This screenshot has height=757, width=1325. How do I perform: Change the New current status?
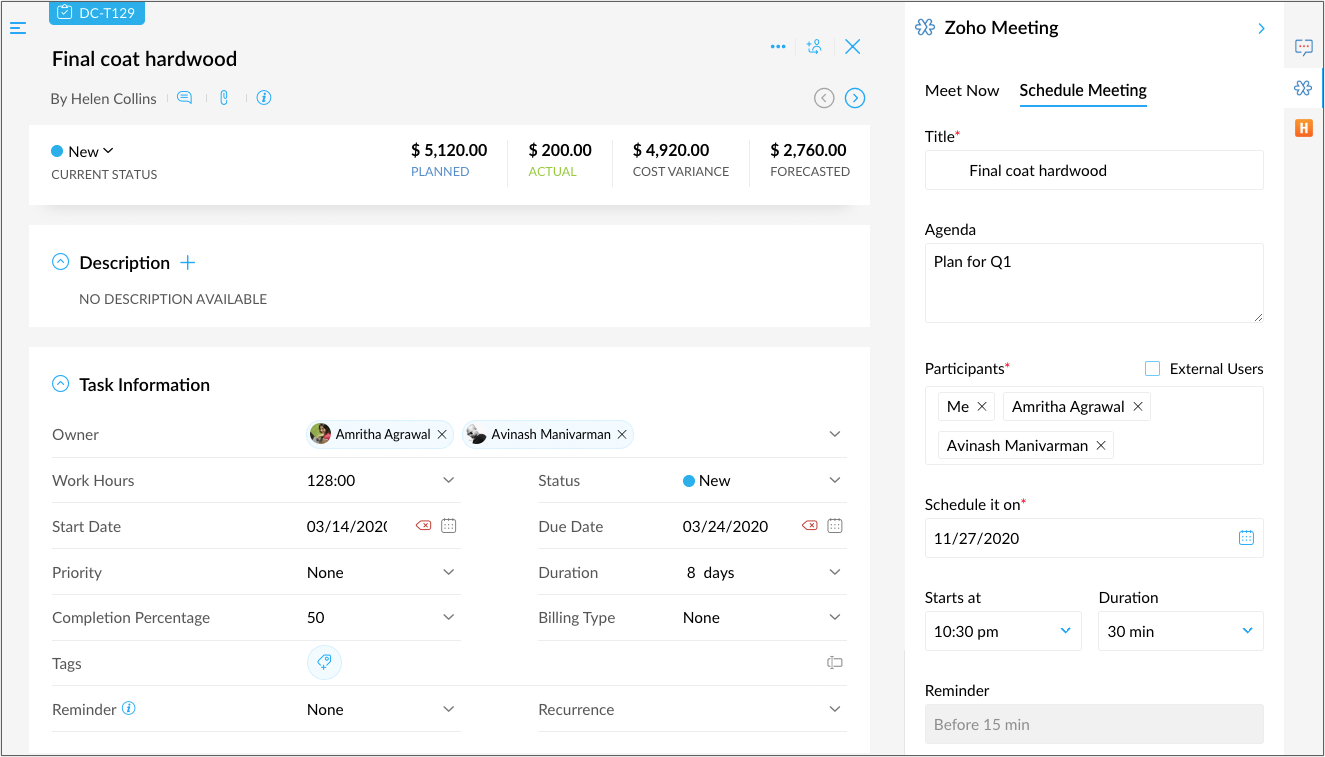click(x=84, y=152)
